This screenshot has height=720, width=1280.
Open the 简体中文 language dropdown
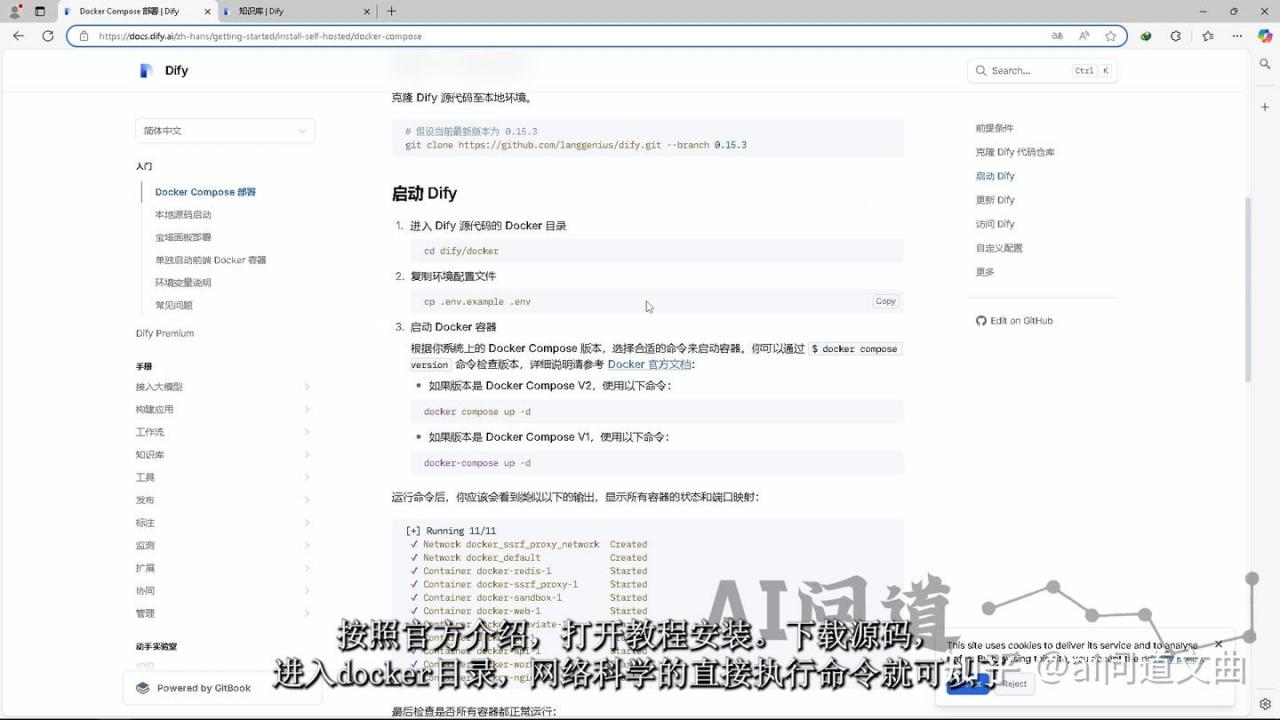225,131
